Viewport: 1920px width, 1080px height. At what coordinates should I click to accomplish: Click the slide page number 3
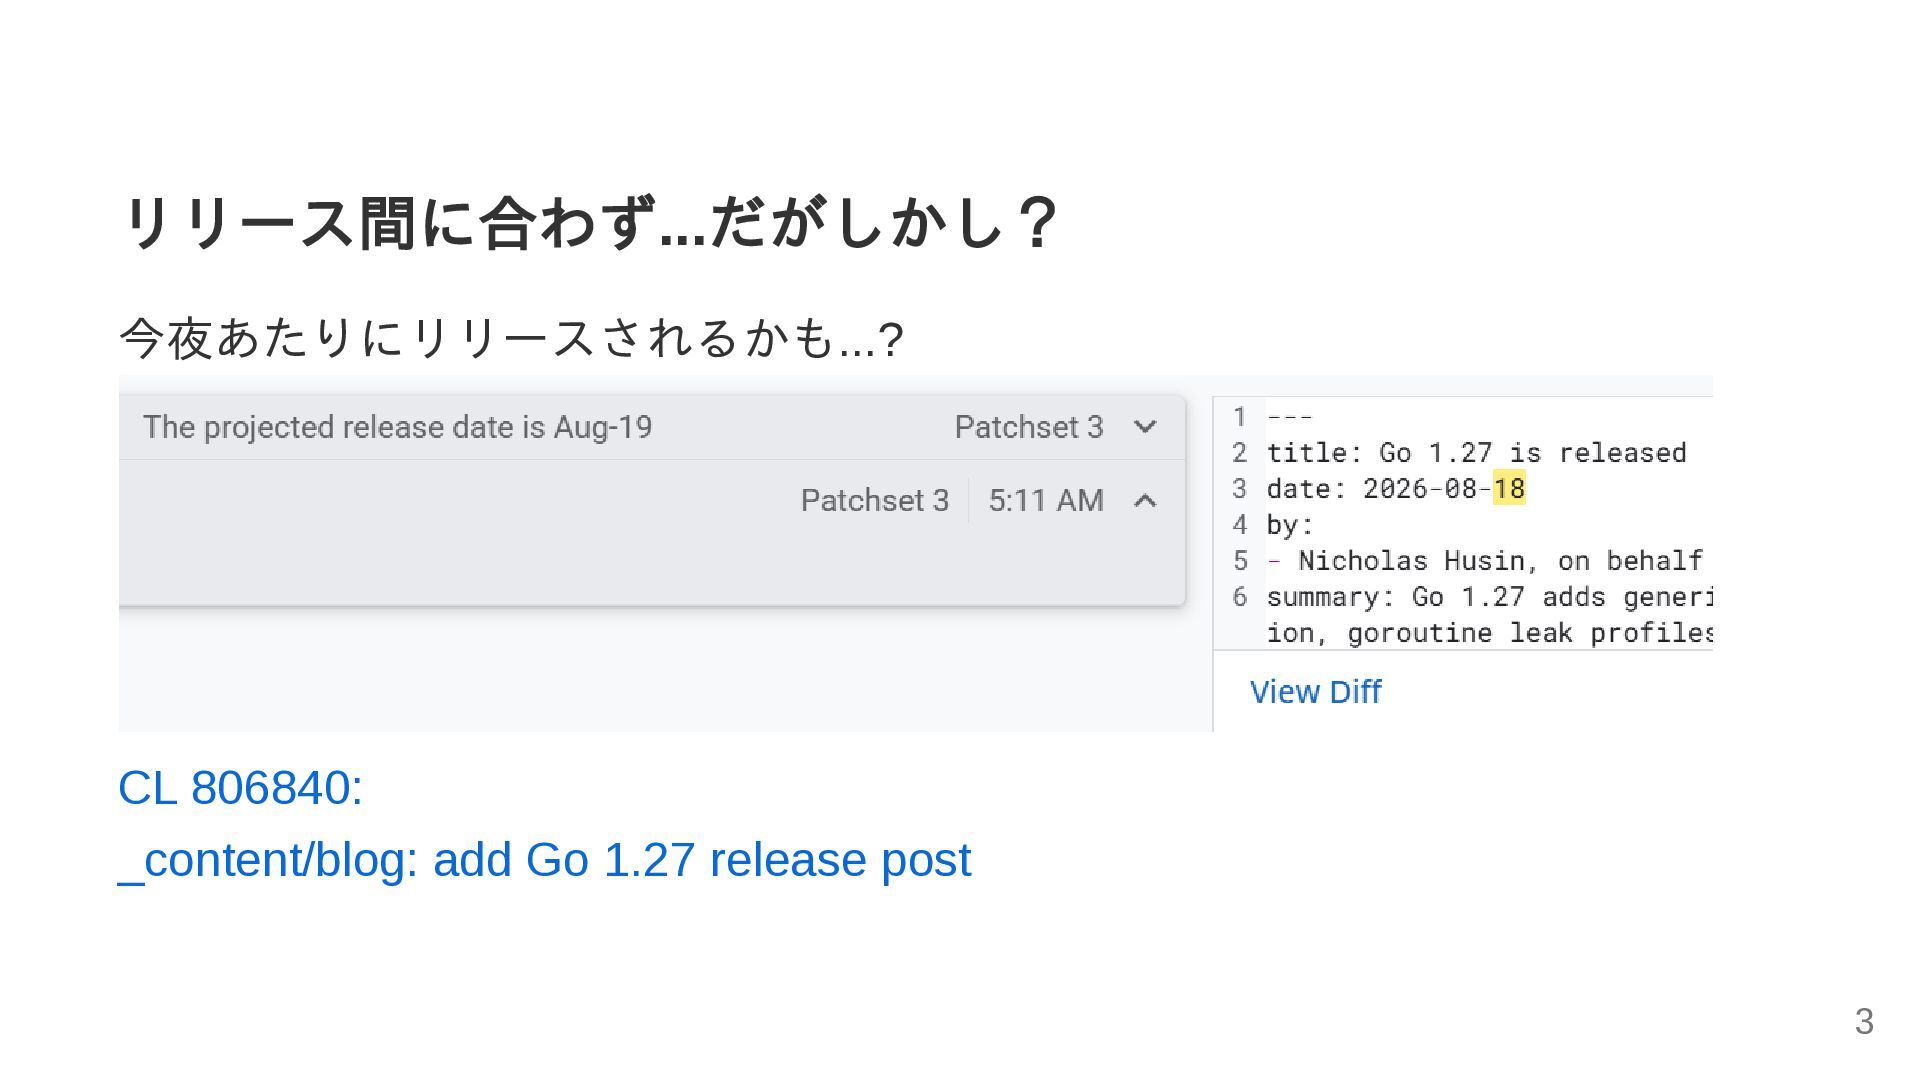click(1864, 1021)
